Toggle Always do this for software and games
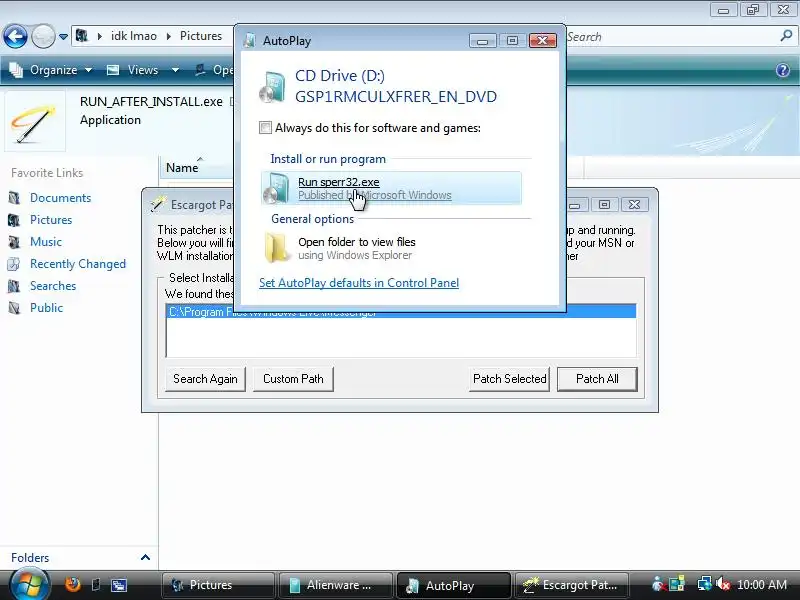Viewport: 800px width, 600px height. (x=265, y=128)
